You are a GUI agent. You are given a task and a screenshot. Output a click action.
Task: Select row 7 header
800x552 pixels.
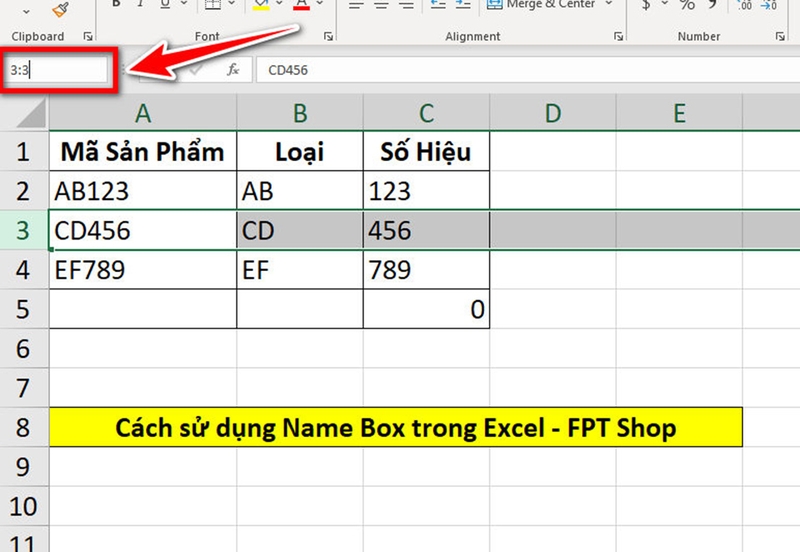tap(23, 388)
